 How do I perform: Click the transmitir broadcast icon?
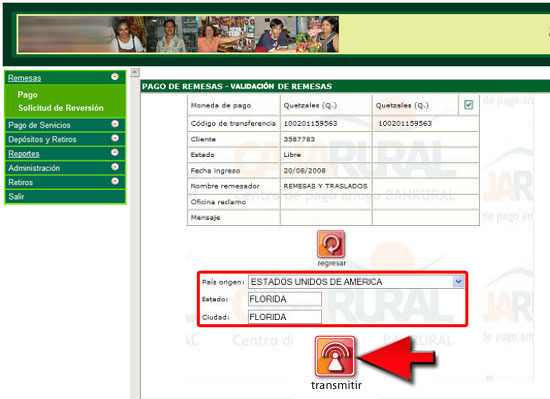pyautogui.click(x=335, y=357)
